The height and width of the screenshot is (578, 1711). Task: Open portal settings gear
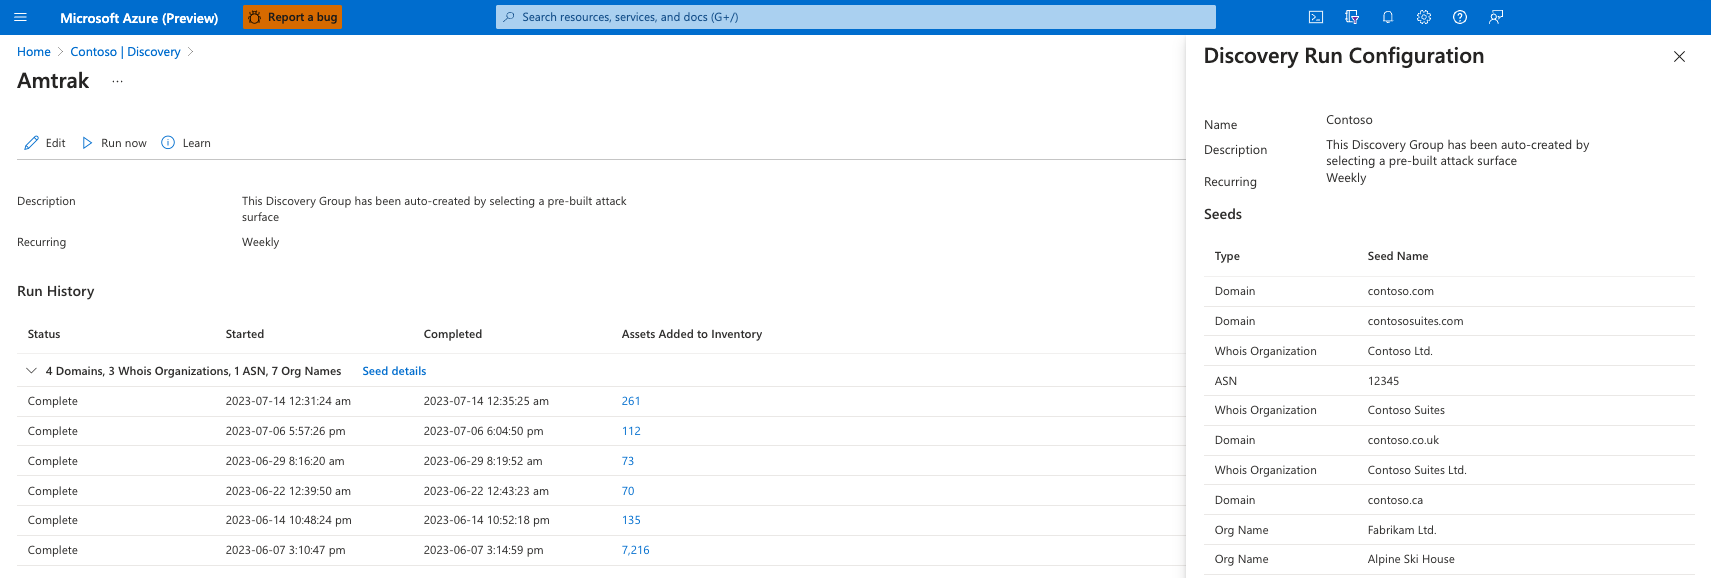point(1424,17)
